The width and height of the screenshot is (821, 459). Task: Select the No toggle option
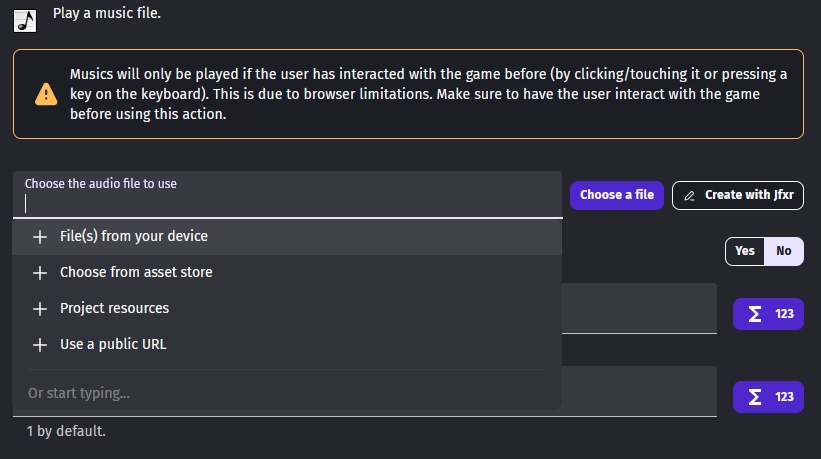coord(784,251)
